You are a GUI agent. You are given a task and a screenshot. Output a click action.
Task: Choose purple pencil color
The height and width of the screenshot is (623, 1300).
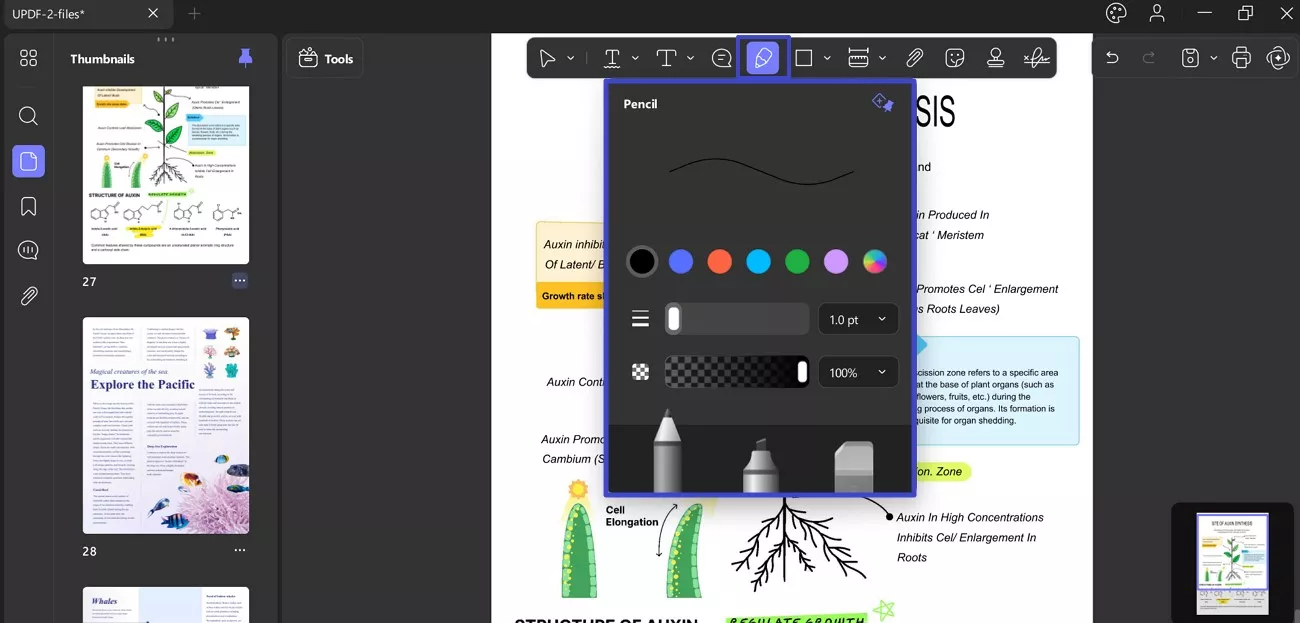pos(836,262)
